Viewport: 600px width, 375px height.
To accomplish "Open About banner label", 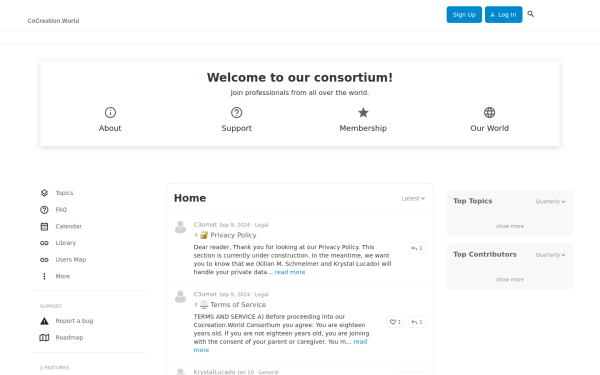I will point(110,128).
